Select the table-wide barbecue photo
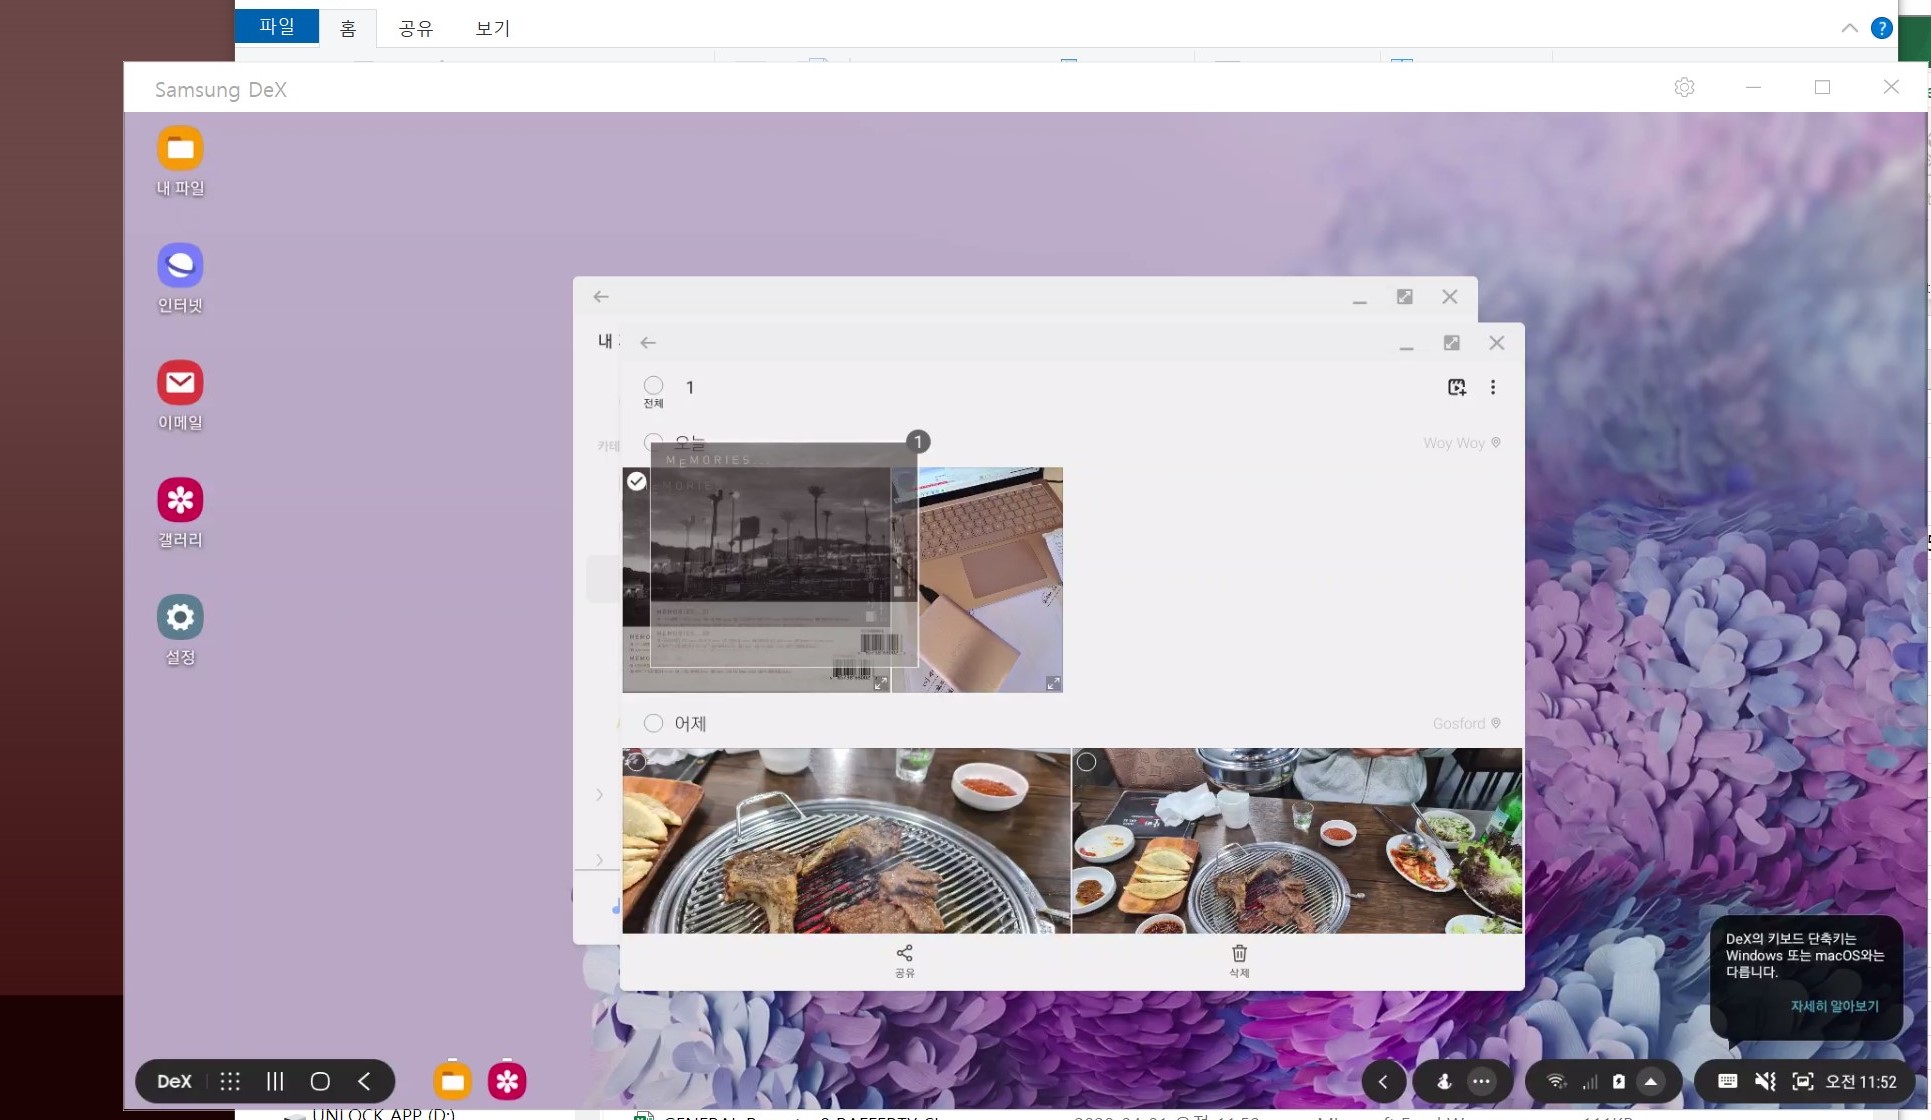This screenshot has height=1120, width=1931. (1086, 762)
